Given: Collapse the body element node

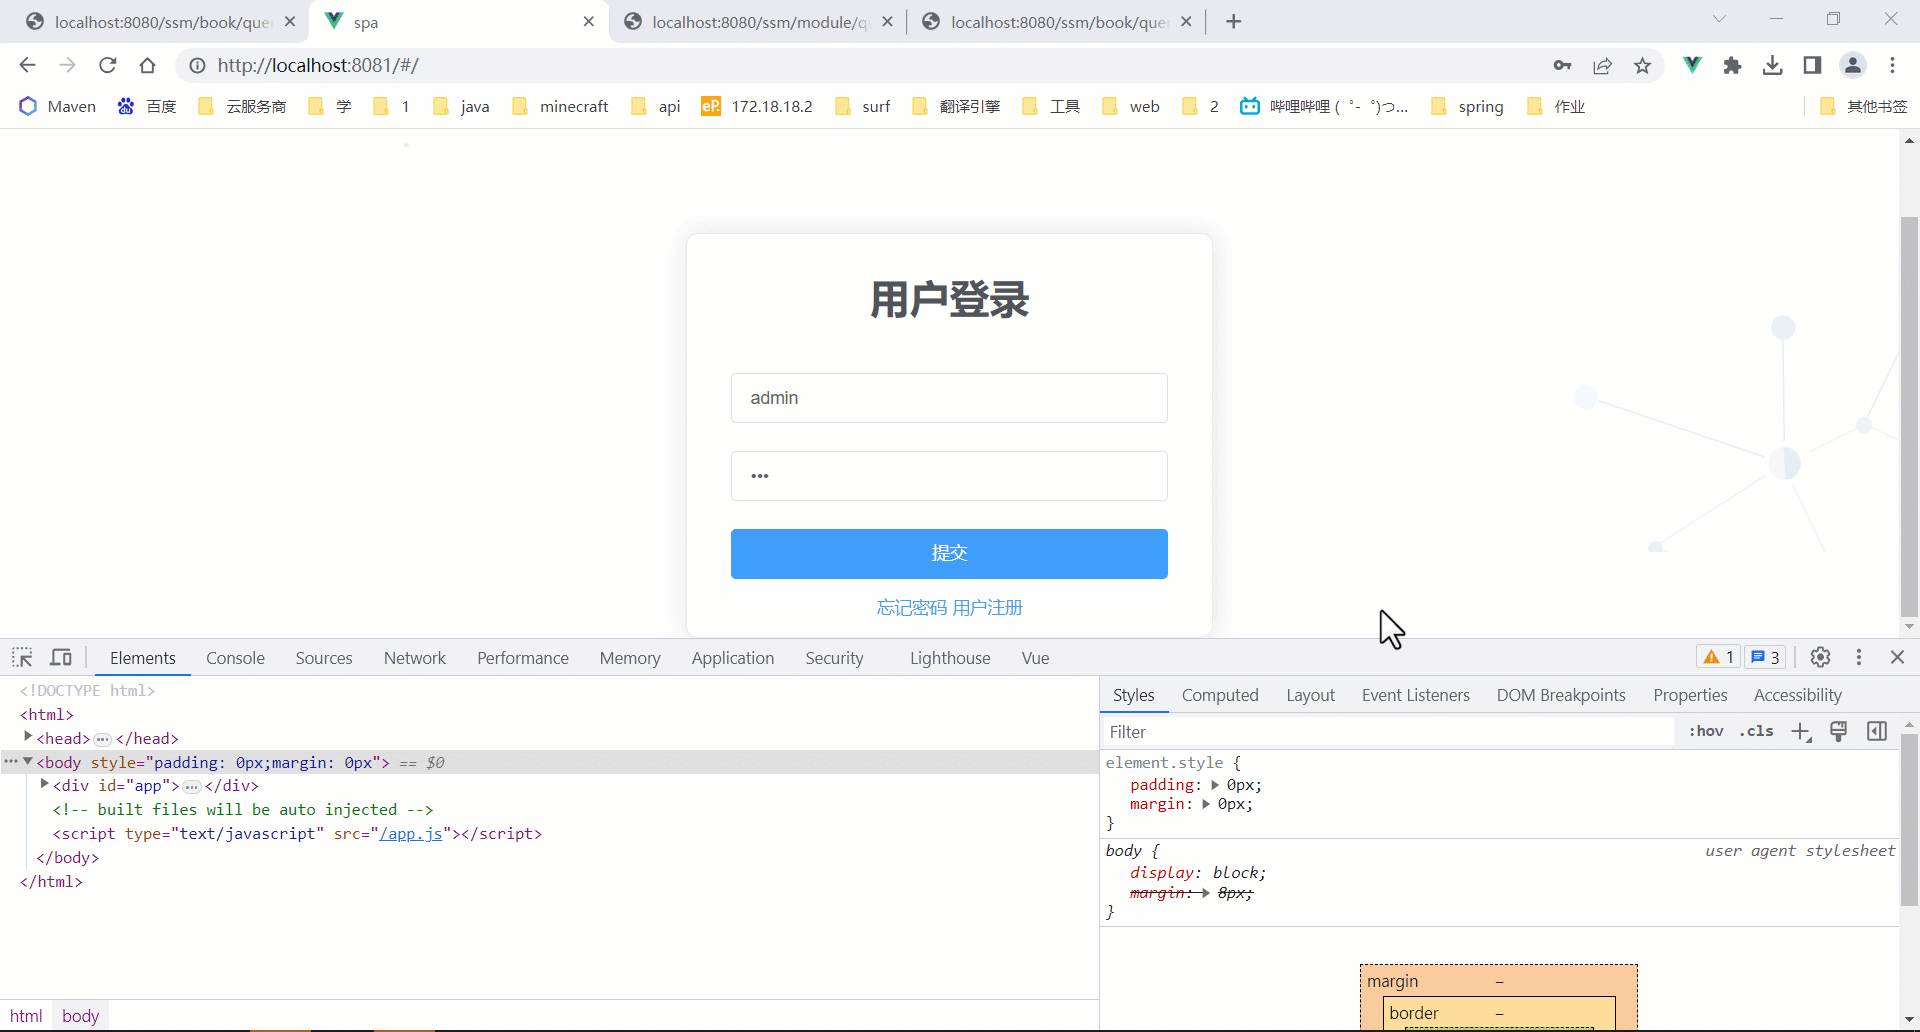Looking at the screenshot, I should coord(28,762).
